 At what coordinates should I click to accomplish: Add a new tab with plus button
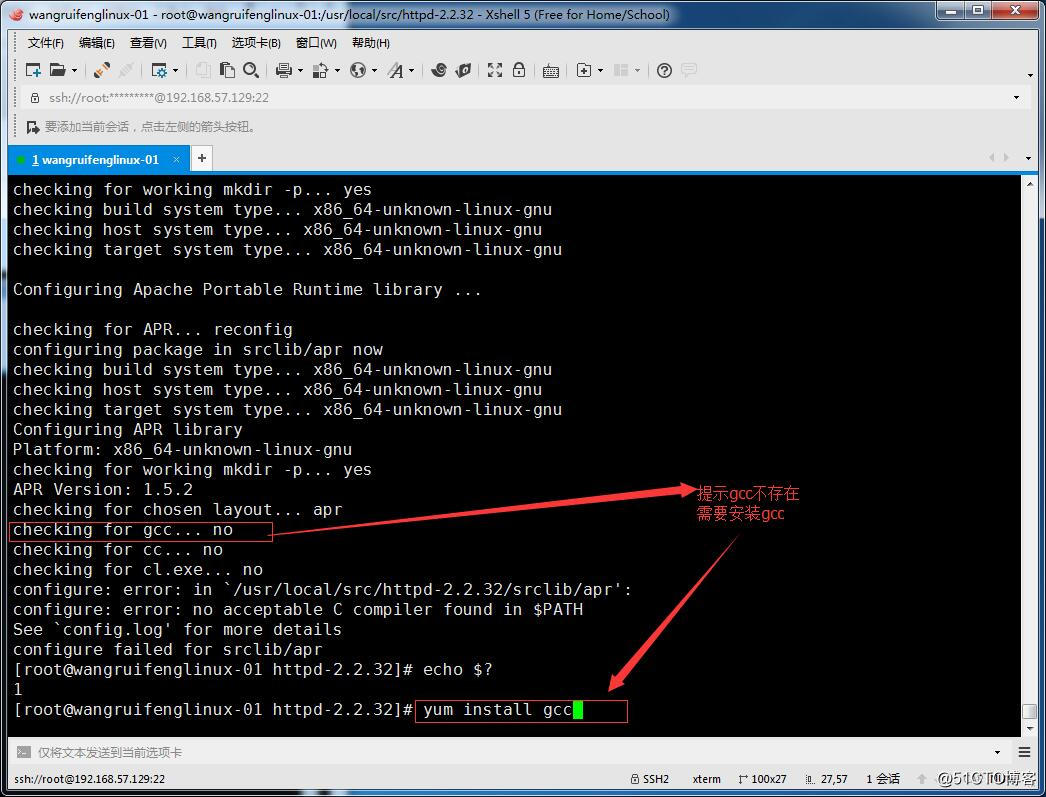(201, 159)
